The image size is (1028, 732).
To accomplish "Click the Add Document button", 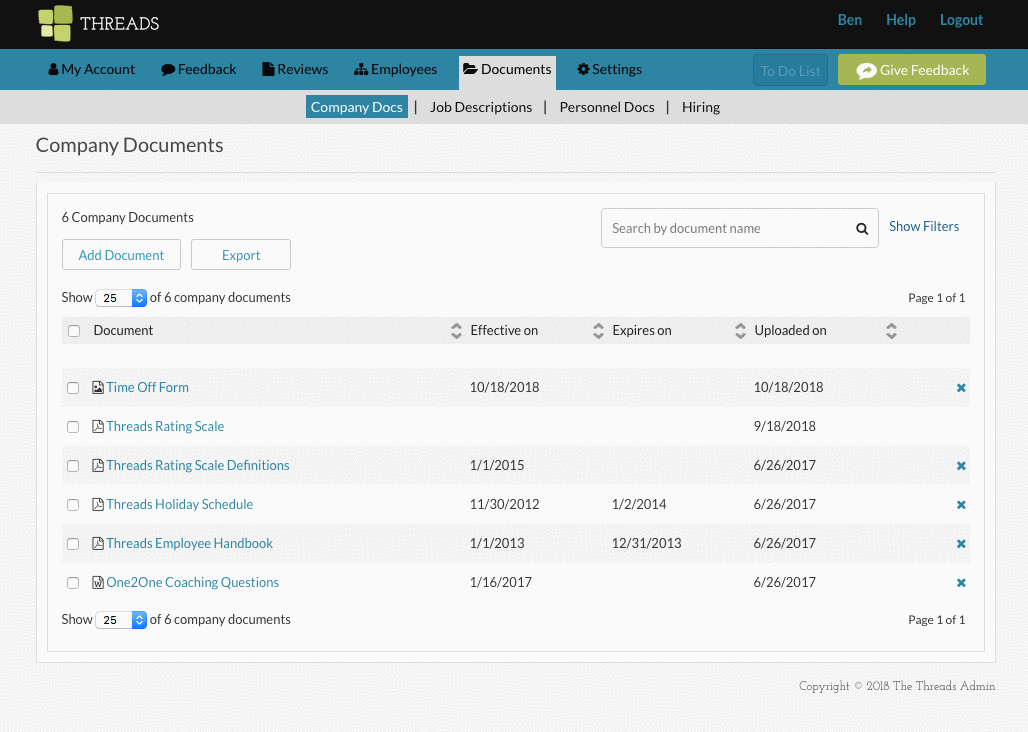I will (x=121, y=254).
